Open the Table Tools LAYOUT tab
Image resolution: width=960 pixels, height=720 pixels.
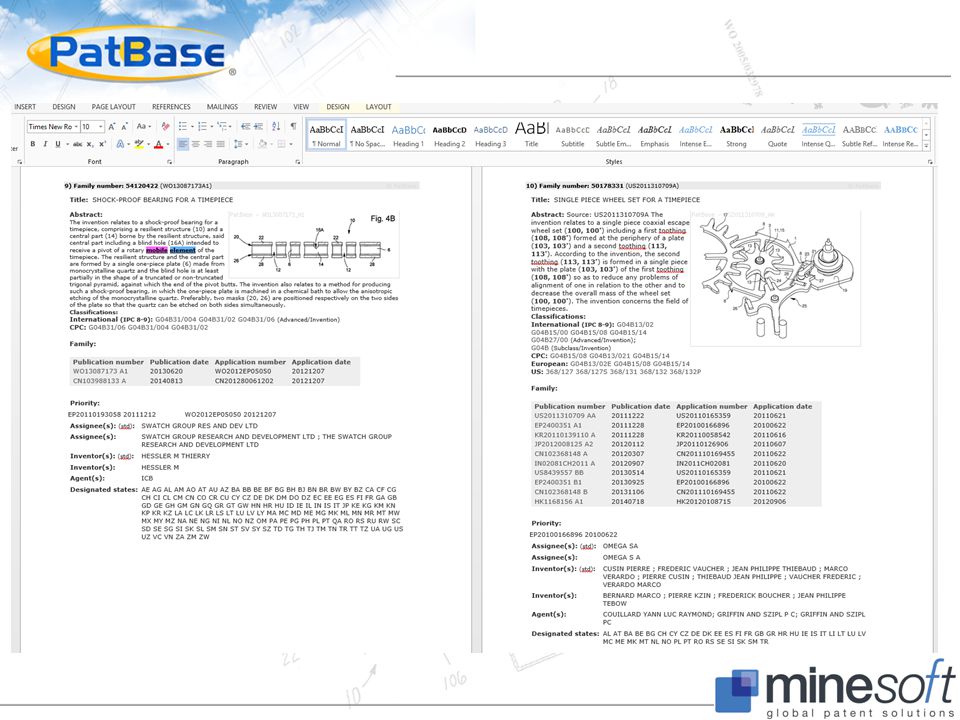(x=378, y=107)
